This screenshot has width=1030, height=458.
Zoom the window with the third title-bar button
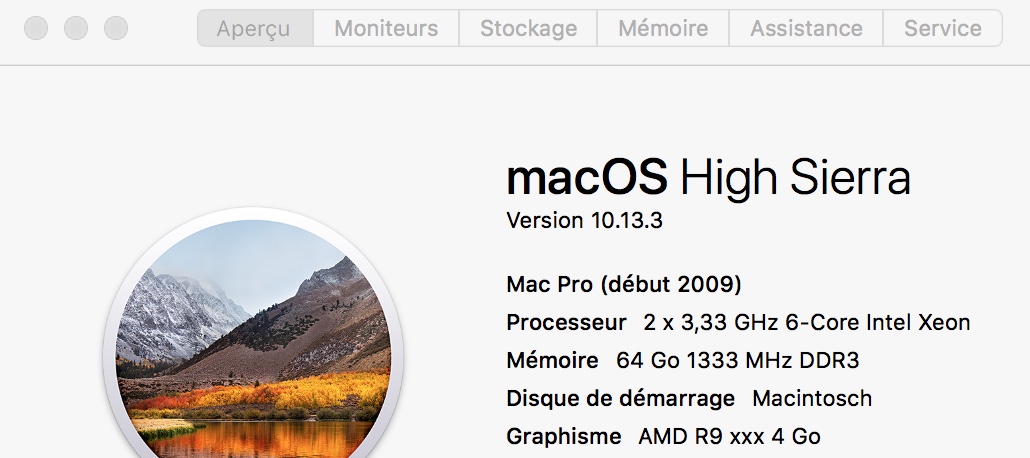[x=116, y=28]
